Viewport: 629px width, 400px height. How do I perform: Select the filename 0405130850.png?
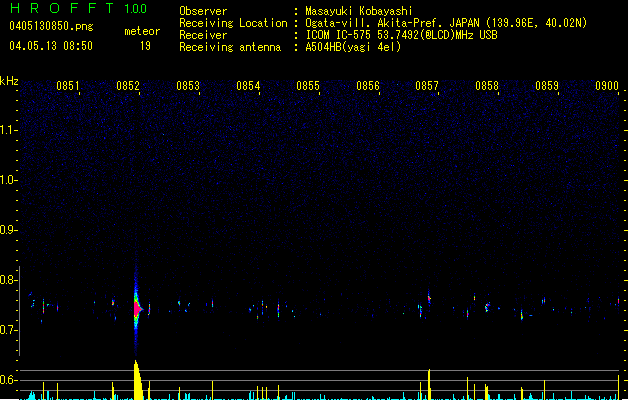51,26
